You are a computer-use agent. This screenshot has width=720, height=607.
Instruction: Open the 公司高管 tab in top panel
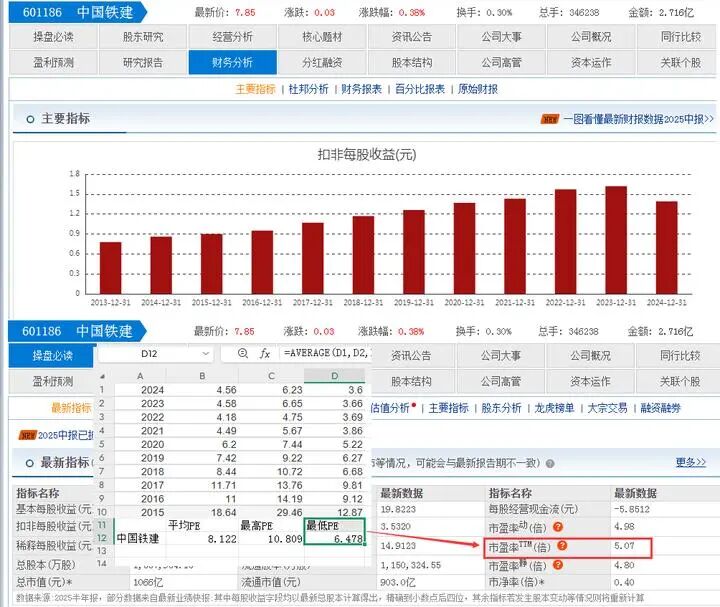click(501, 62)
